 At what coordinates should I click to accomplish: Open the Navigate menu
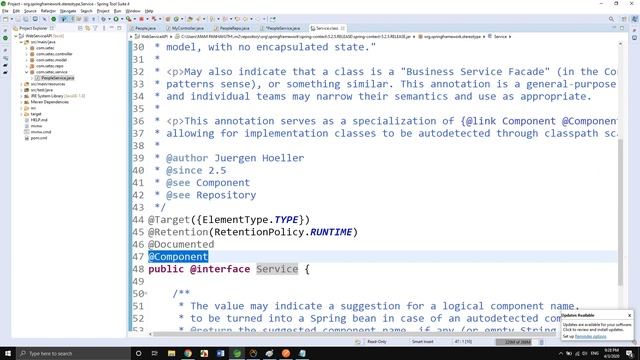[x=68, y=11]
